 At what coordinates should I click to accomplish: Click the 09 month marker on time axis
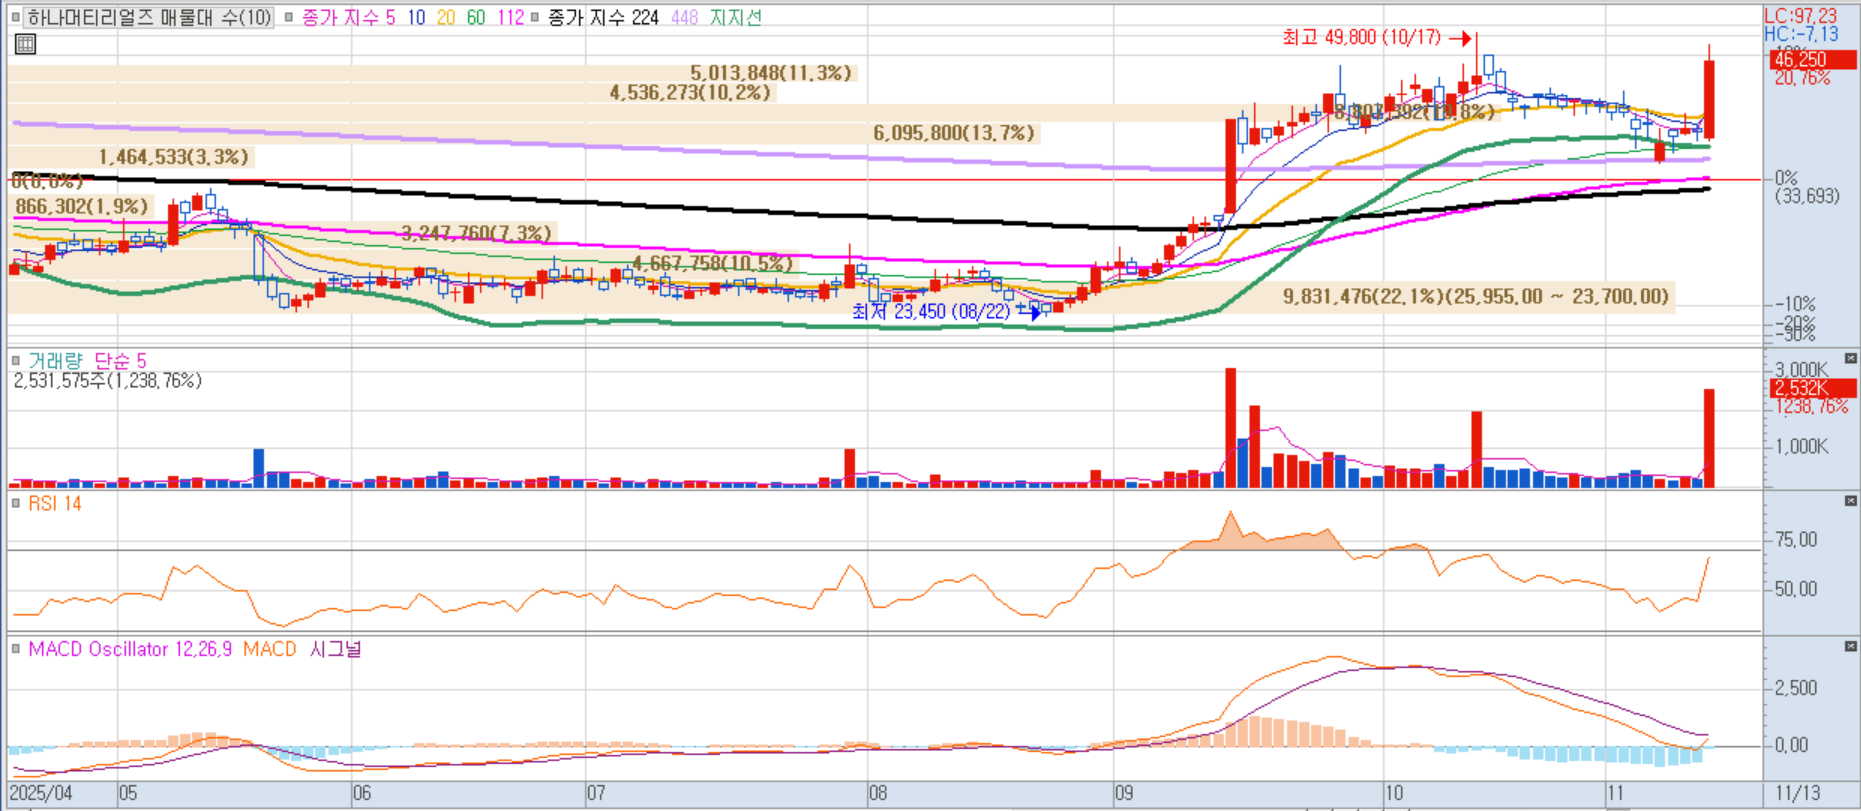(1124, 793)
